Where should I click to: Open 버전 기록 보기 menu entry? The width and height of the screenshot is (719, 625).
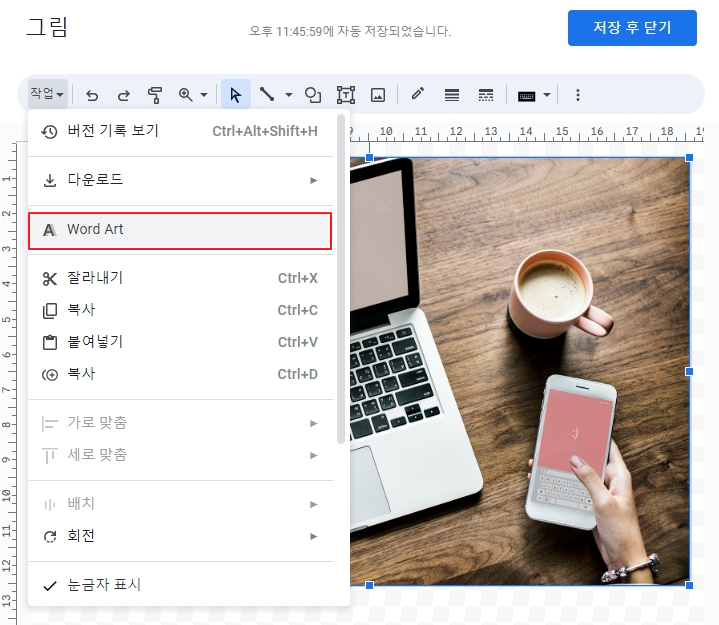pyautogui.click(x=181, y=131)
